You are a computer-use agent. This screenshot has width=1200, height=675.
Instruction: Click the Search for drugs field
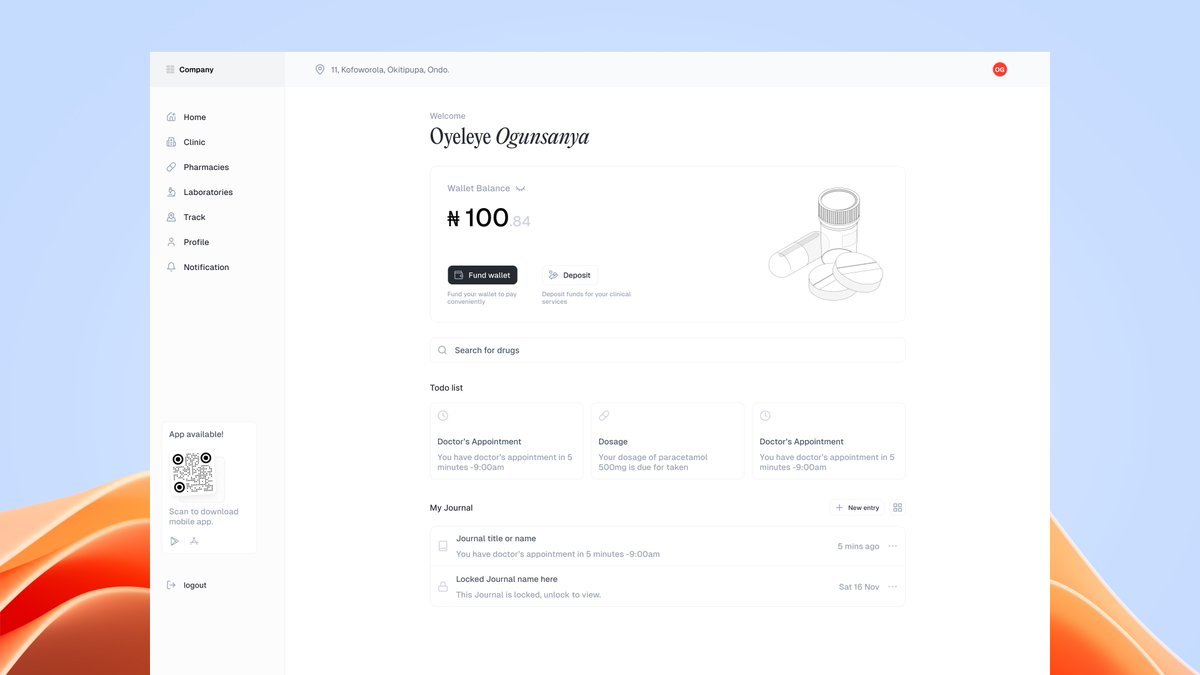click(x=667, y=350)
